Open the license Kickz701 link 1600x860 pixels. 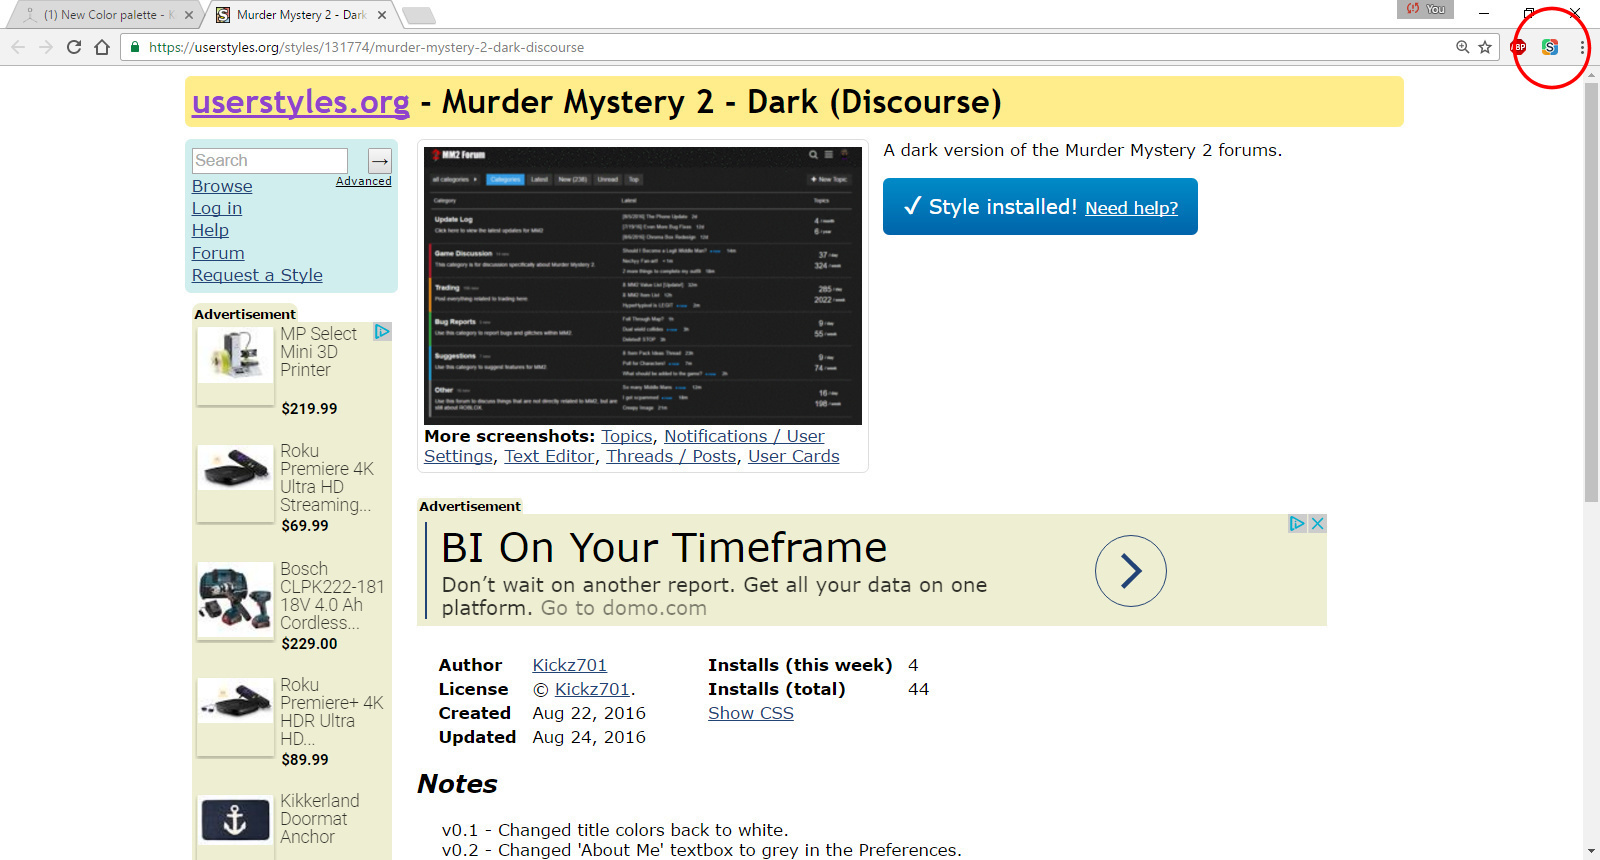coord(592,689)
